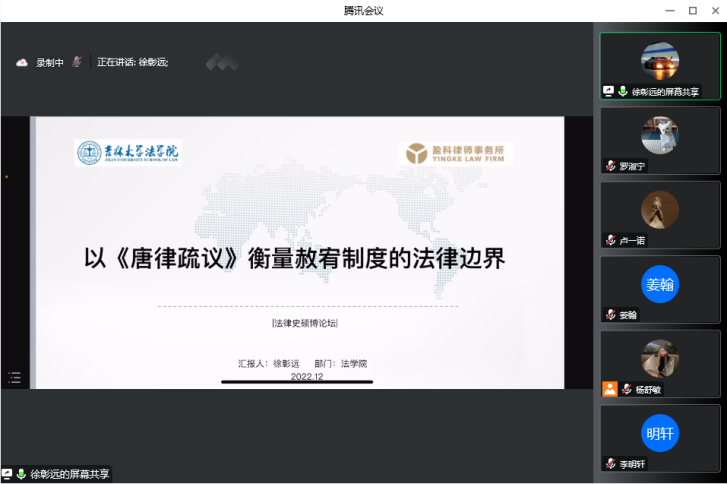The height and width of the screenshot is (484, 727).
Task: Click 卢一诺's muted microphone icon
Action: click(610, 240)
